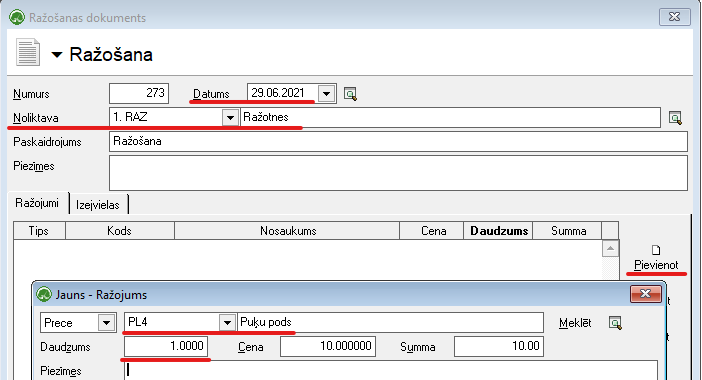
Task: Click the Noliktava code field '1. RAZ'
Action: pos(166,118)
